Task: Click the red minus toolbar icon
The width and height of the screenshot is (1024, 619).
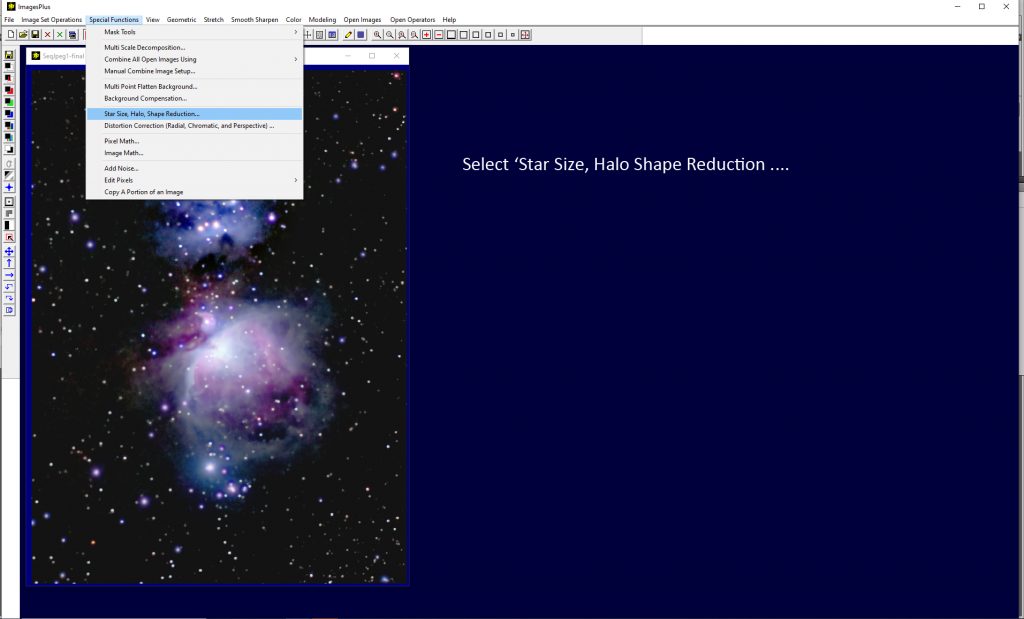Action: tap(439, 35)
